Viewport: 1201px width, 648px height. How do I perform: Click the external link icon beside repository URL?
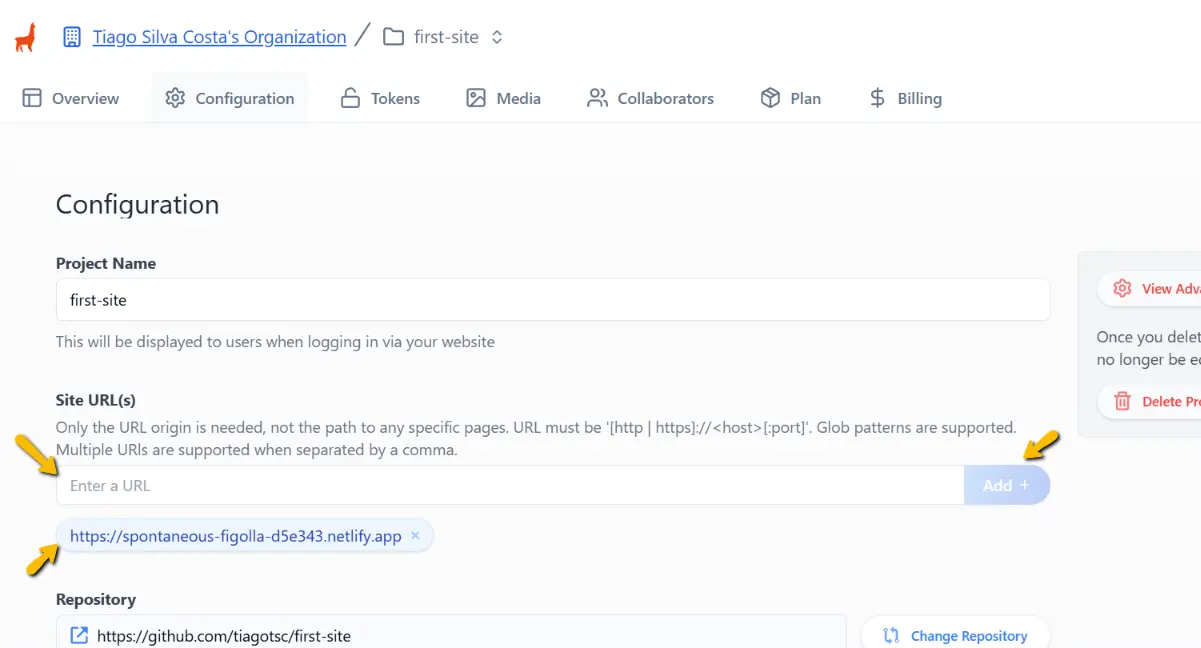[79, 636]
